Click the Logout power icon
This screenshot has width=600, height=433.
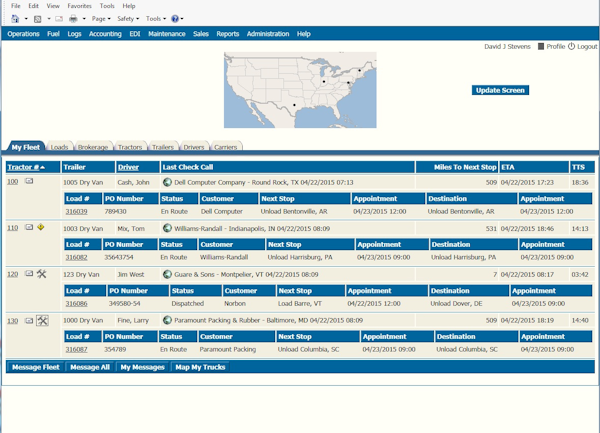[x=572, y=46]
